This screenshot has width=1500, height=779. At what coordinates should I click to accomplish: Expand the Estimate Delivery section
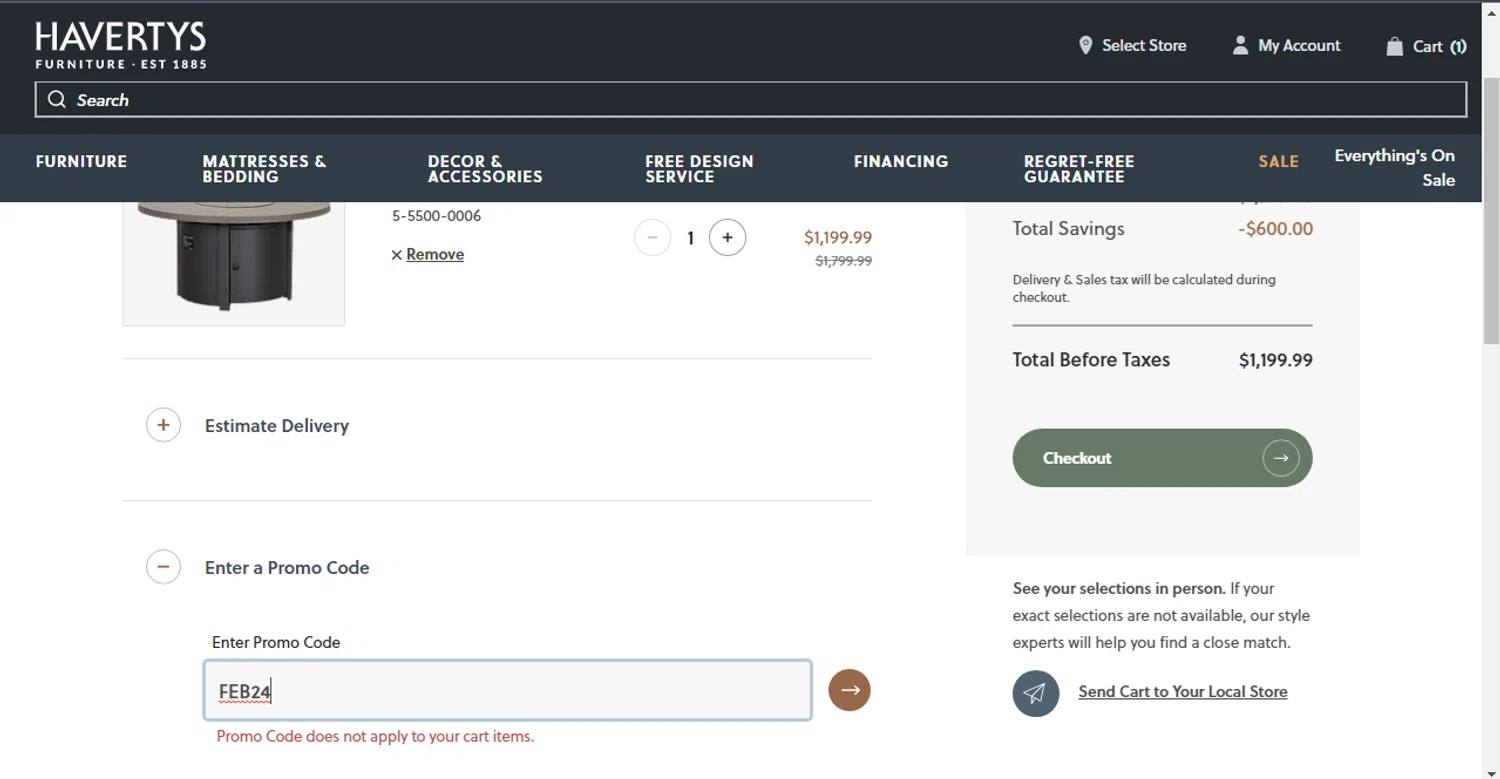(163, 425)
